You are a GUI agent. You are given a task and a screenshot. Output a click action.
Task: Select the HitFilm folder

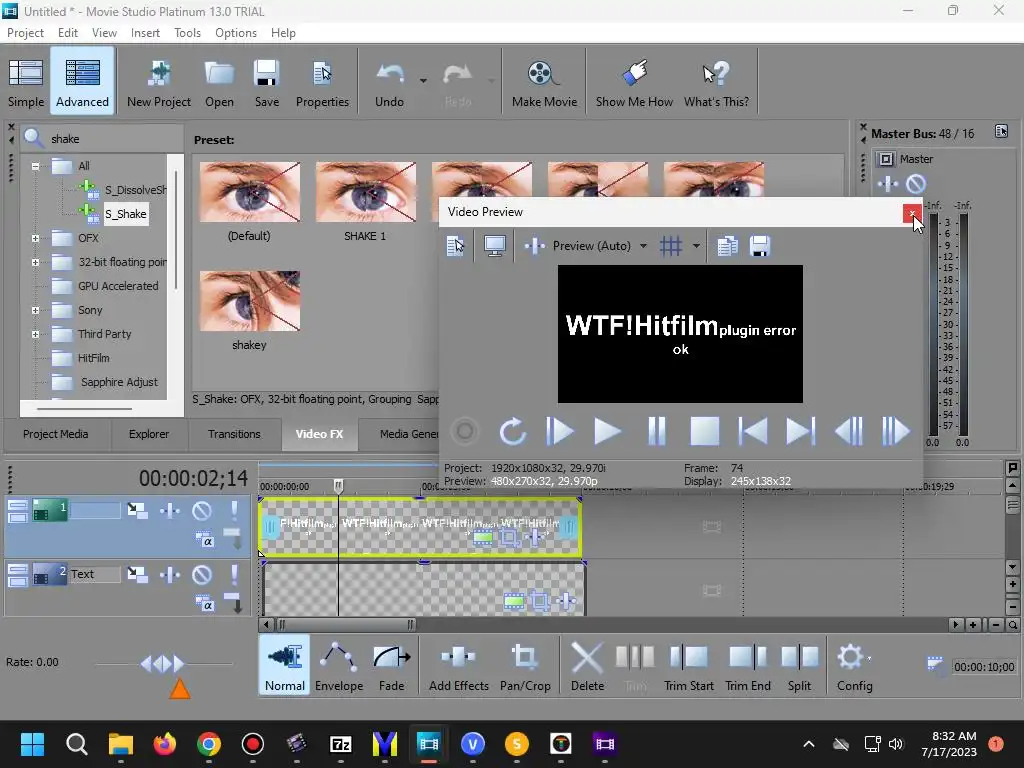click(93, 358)
